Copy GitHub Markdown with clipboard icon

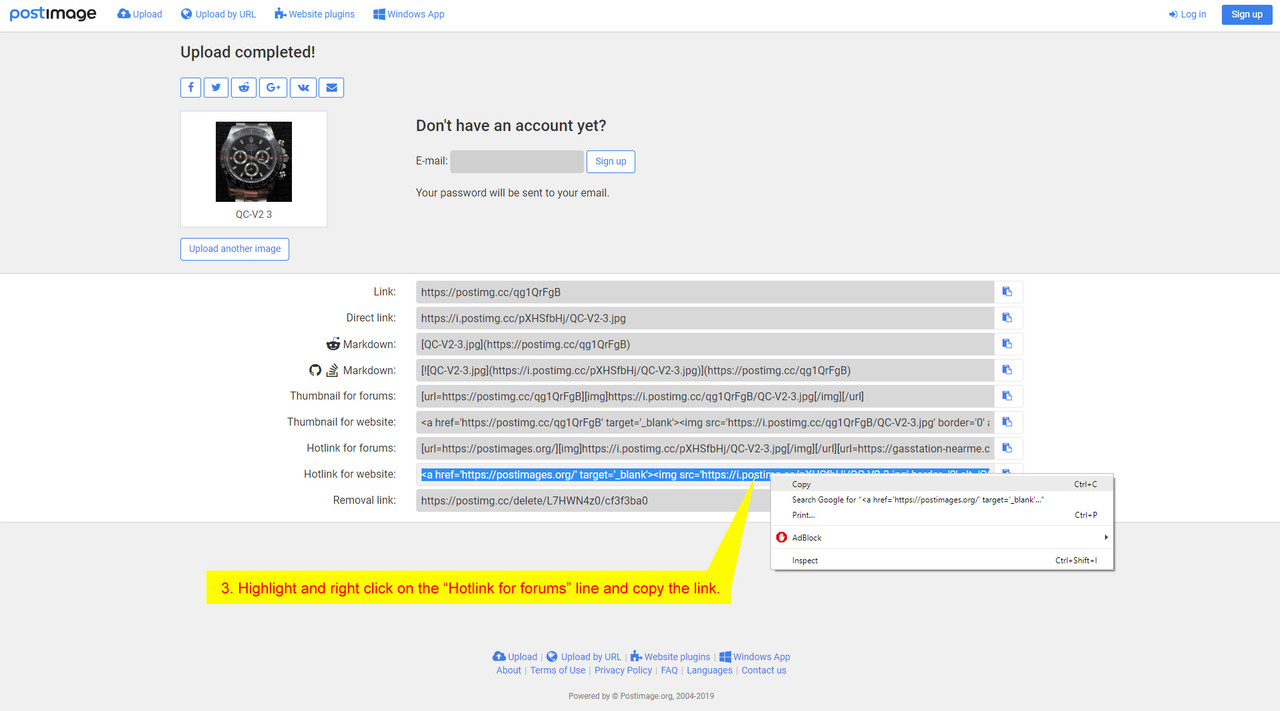pos(1008,370)
